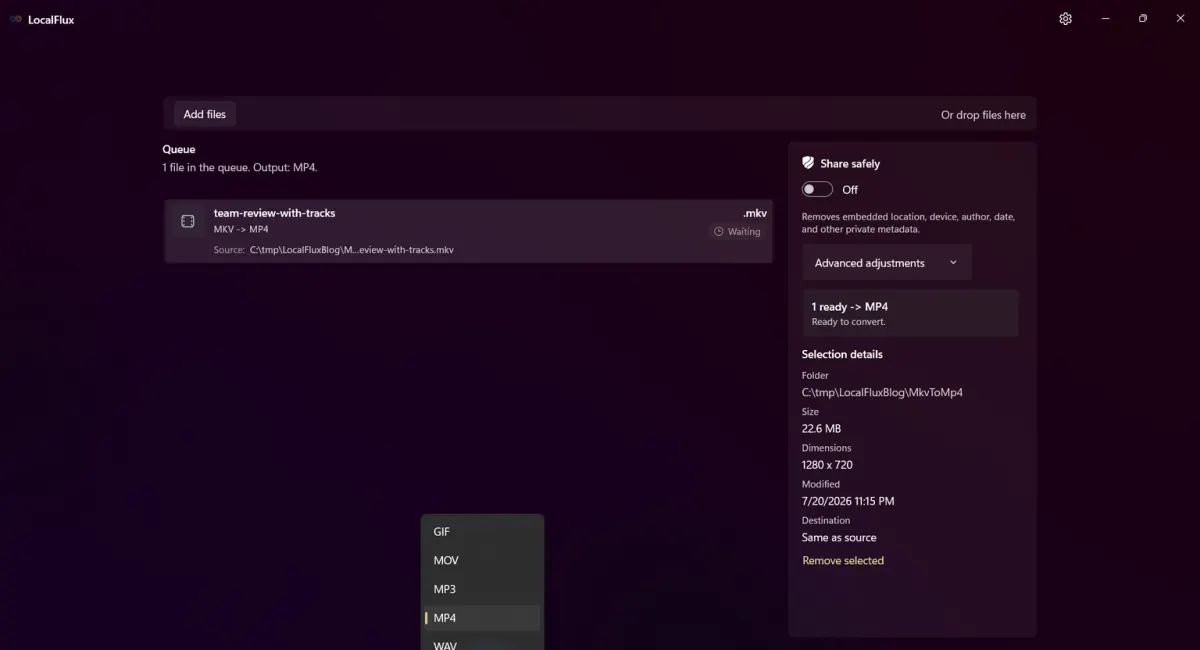Screen dimensions: 1200x650
Task: Click the .mkv extension label
Action: (755, 213)
